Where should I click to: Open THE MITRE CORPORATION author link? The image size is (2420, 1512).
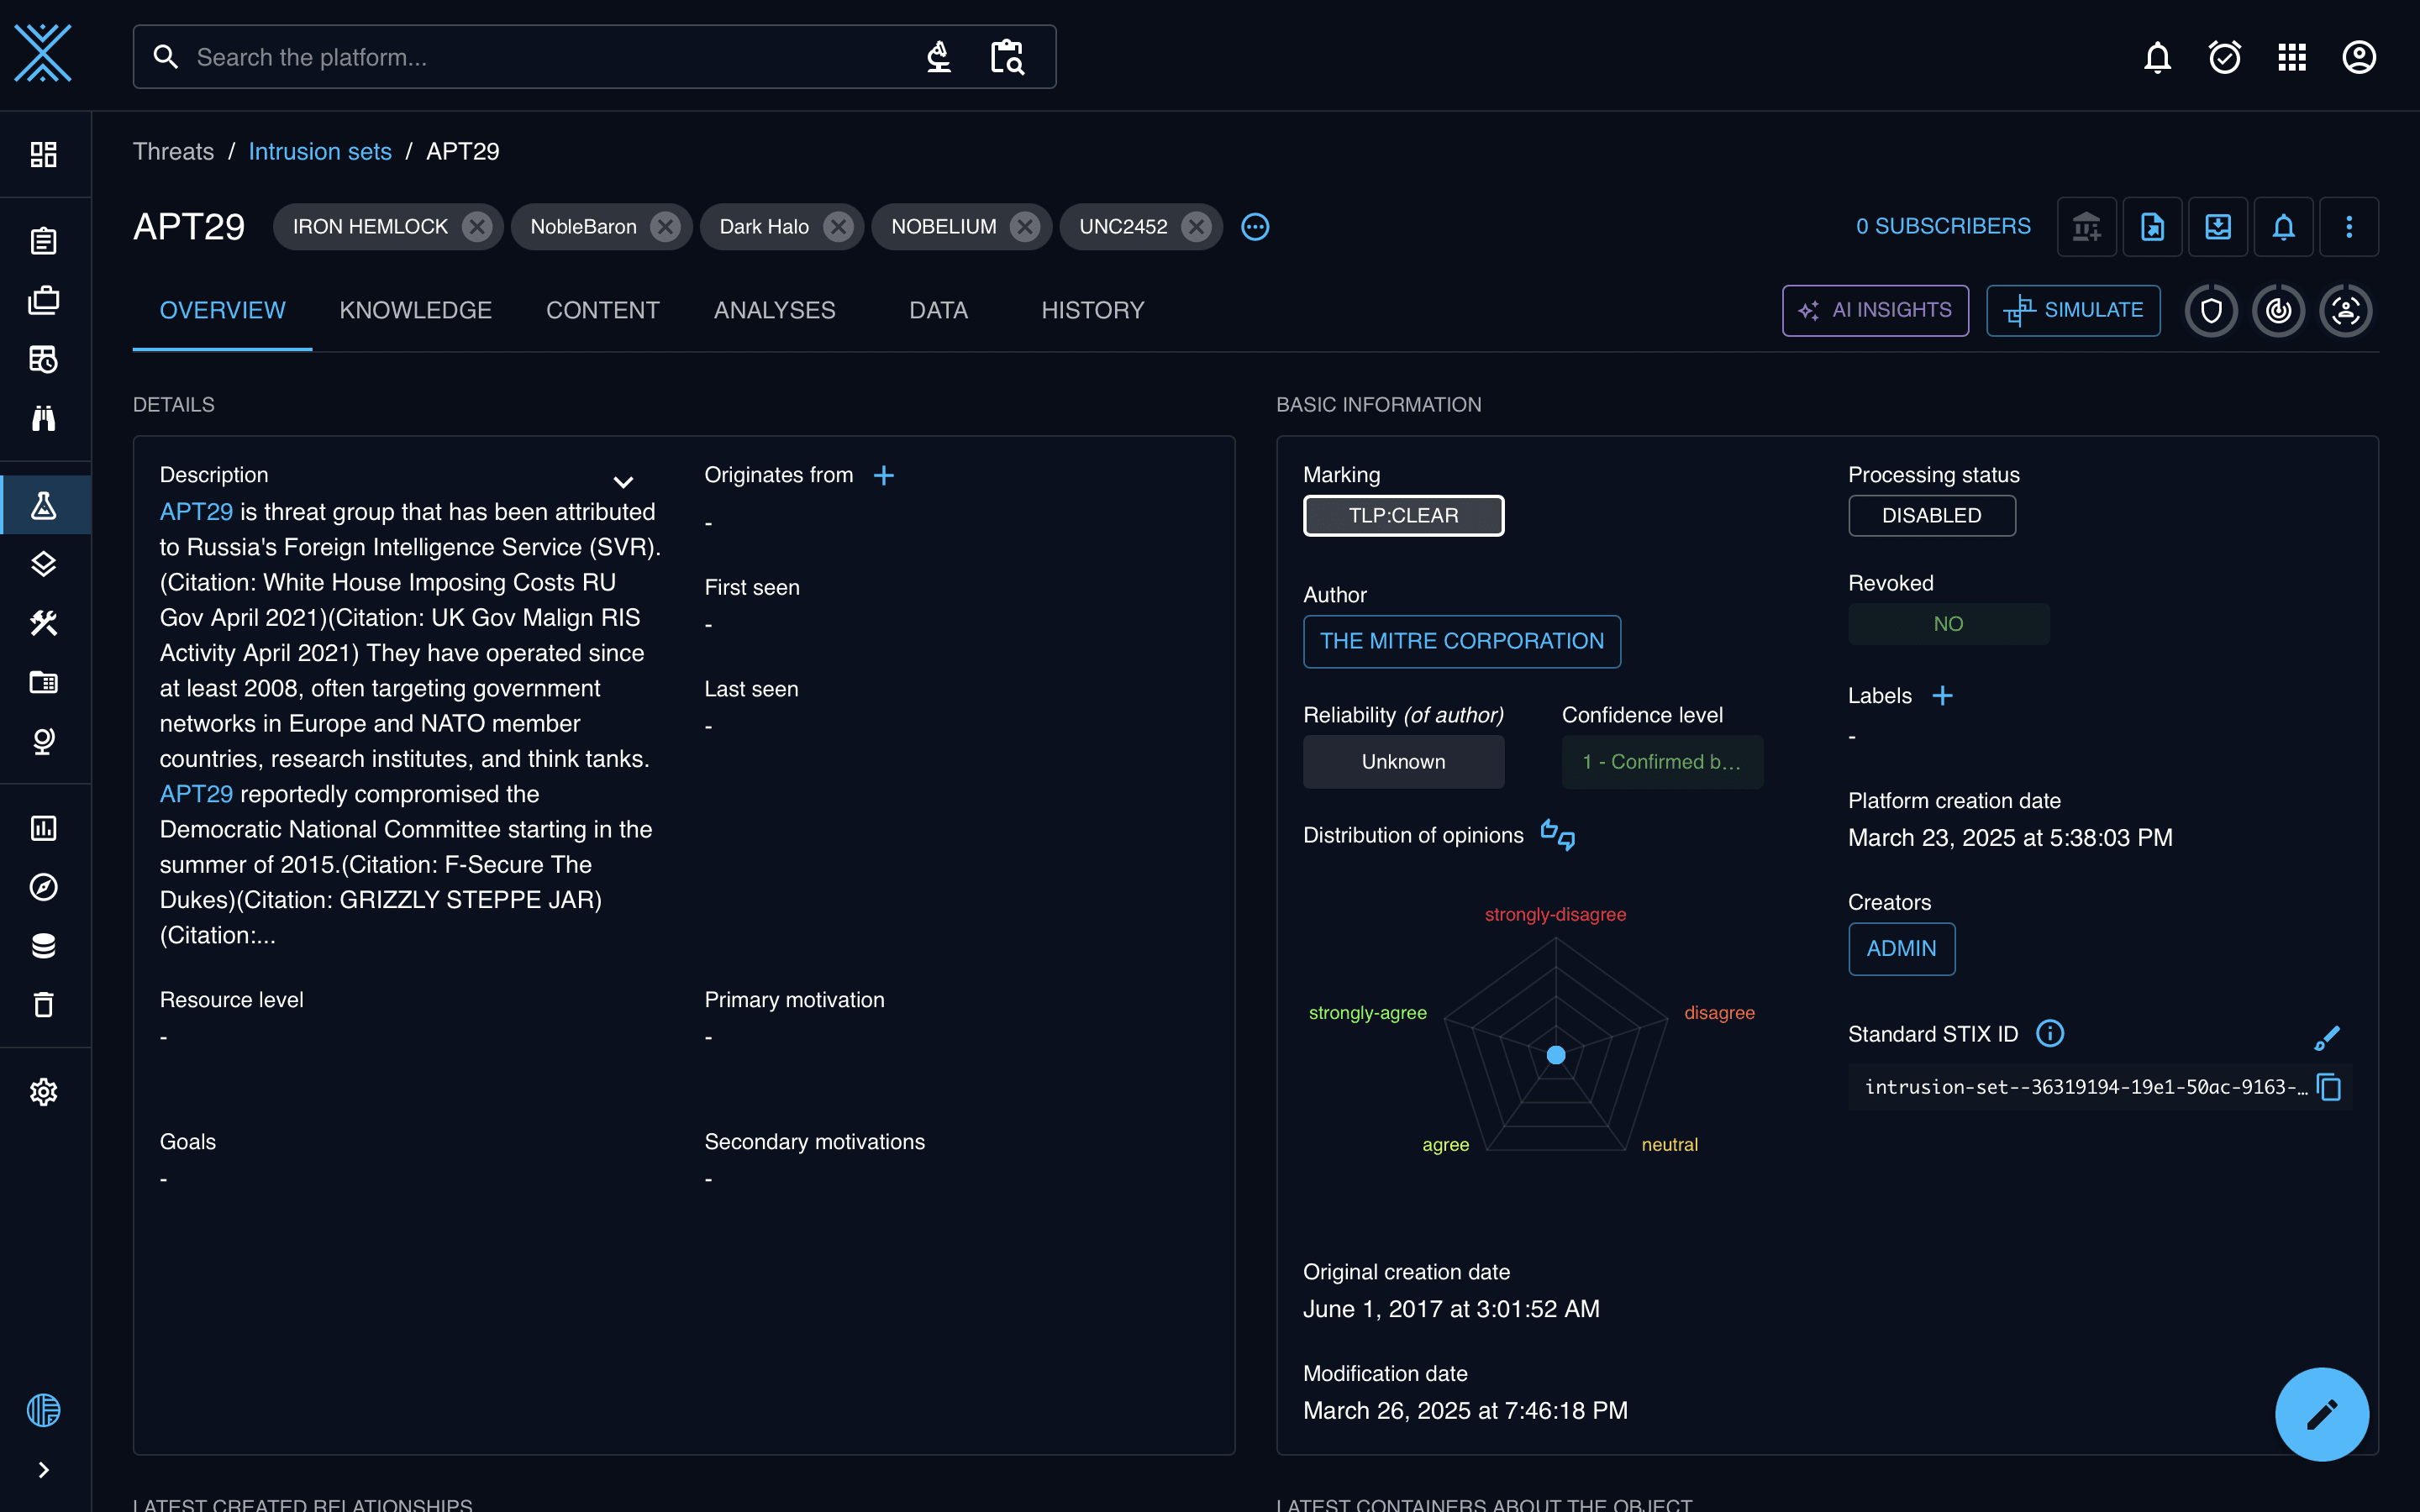pyautogui.click(x=1461, y=641)
